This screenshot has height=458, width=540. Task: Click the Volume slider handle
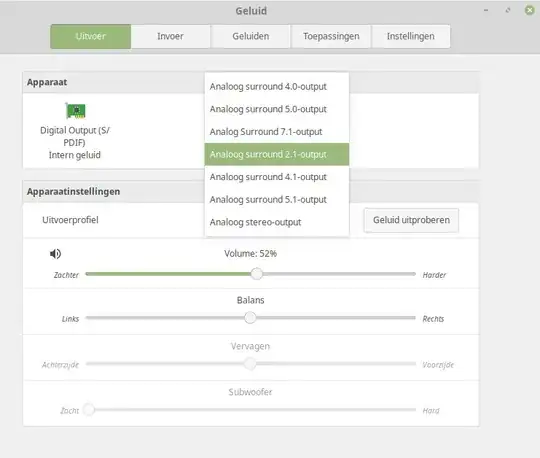(x=257, y=274)
